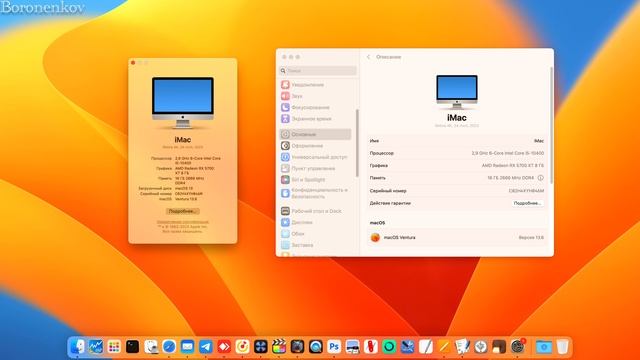Open Finder from the Dock
The height and width of the screenshot is (360, 640).
pyautogui.click(x=77, y=347)
